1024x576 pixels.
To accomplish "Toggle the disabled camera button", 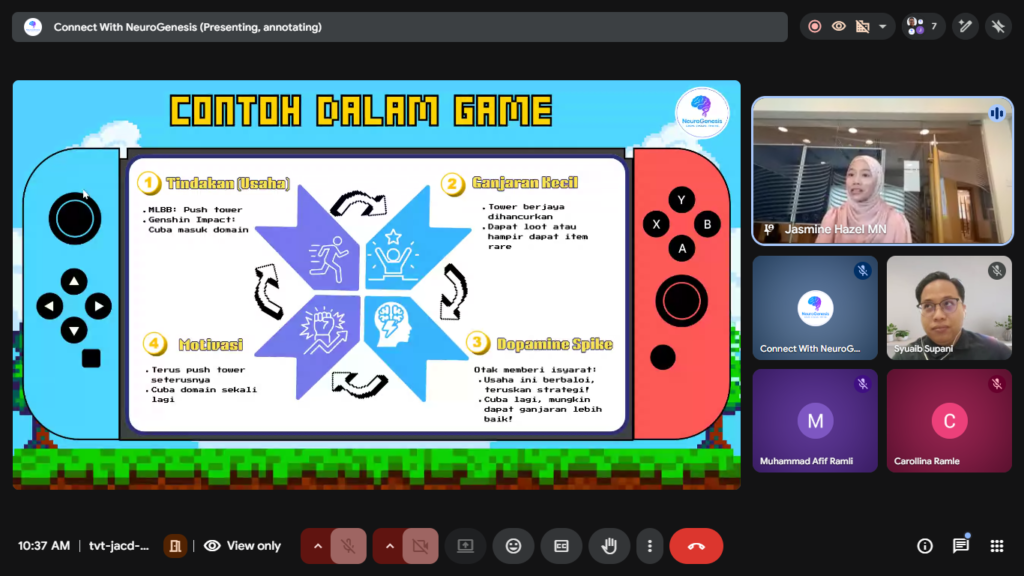I will [420, 546].
